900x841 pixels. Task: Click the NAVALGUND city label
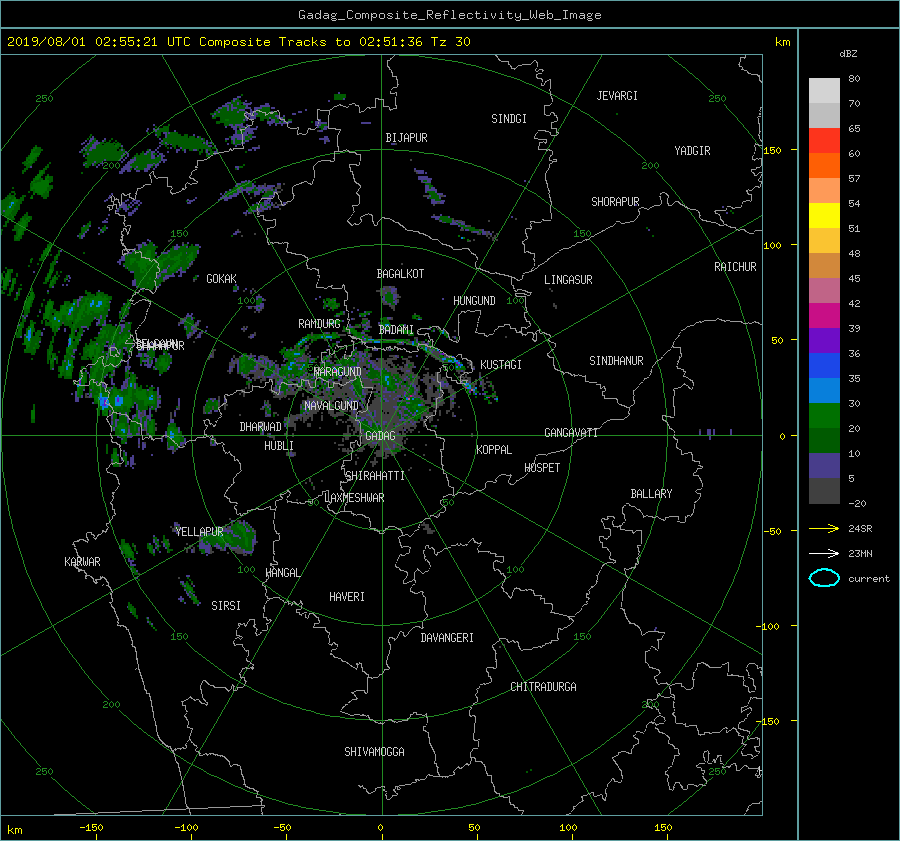331,406
